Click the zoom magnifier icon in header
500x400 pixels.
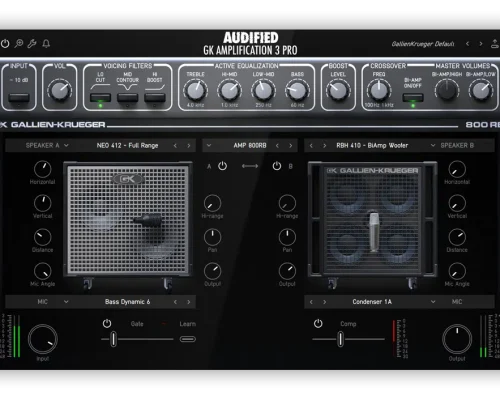(x=19, y=43)
